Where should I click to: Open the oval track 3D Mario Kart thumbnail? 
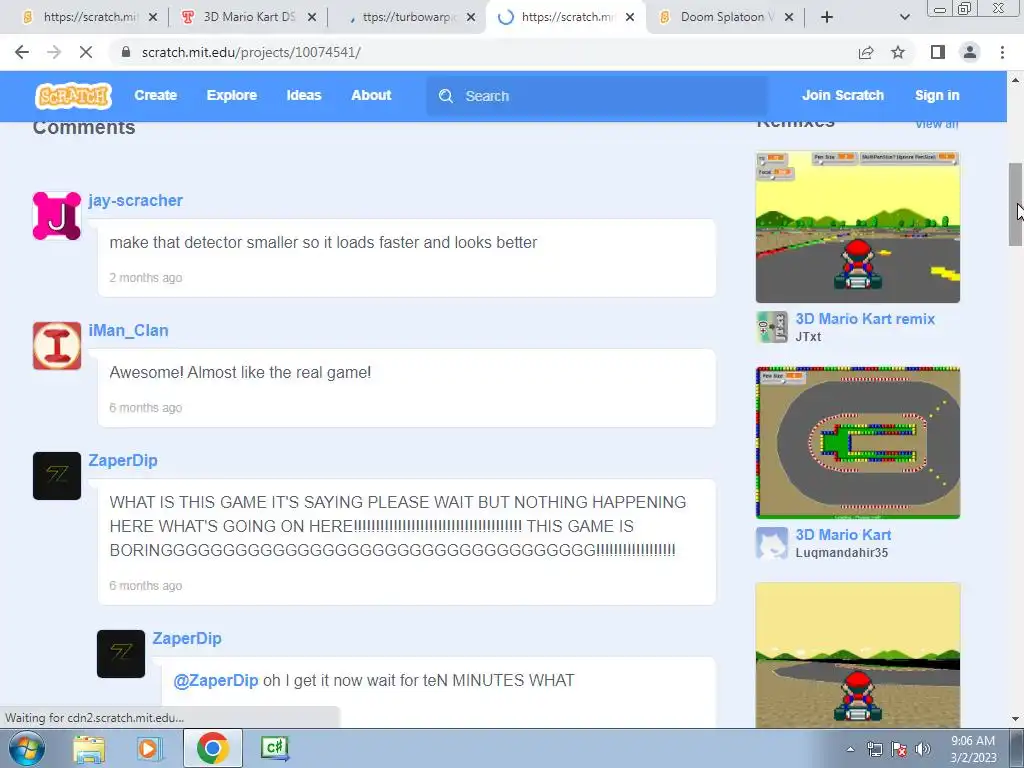[857, 442]
